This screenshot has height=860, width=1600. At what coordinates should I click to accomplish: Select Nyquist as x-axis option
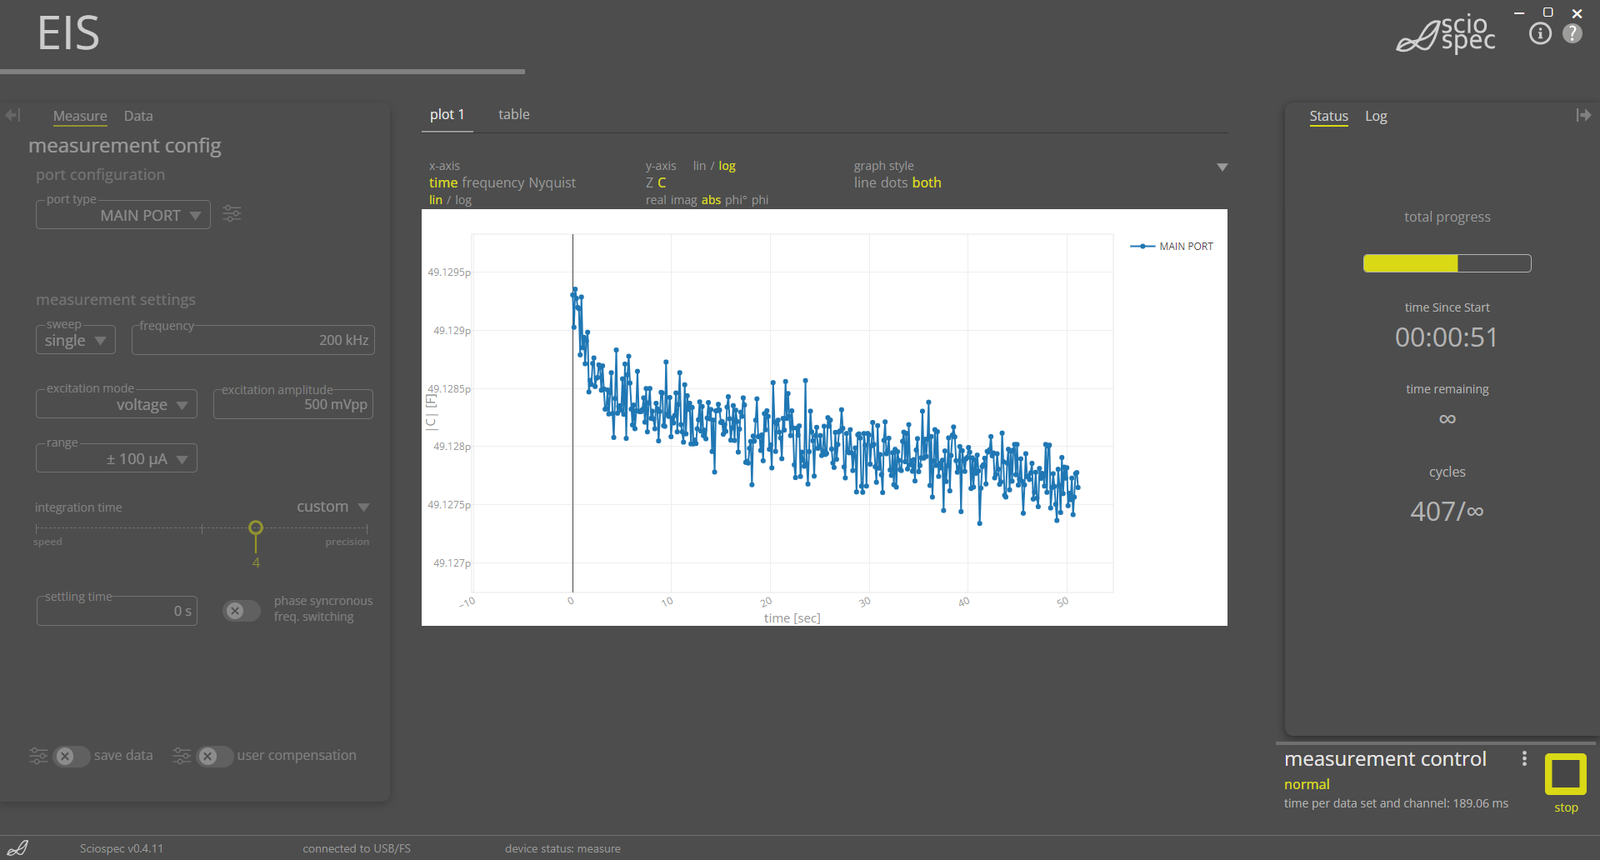tap(552, 183)
